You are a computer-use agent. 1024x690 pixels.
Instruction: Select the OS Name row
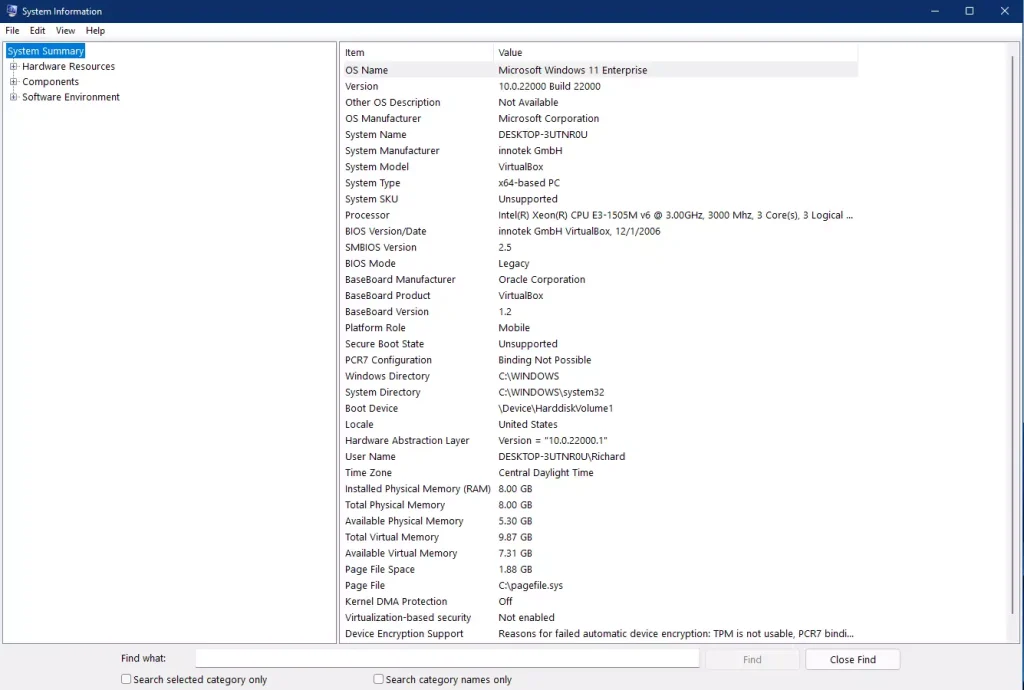(600, 70)
